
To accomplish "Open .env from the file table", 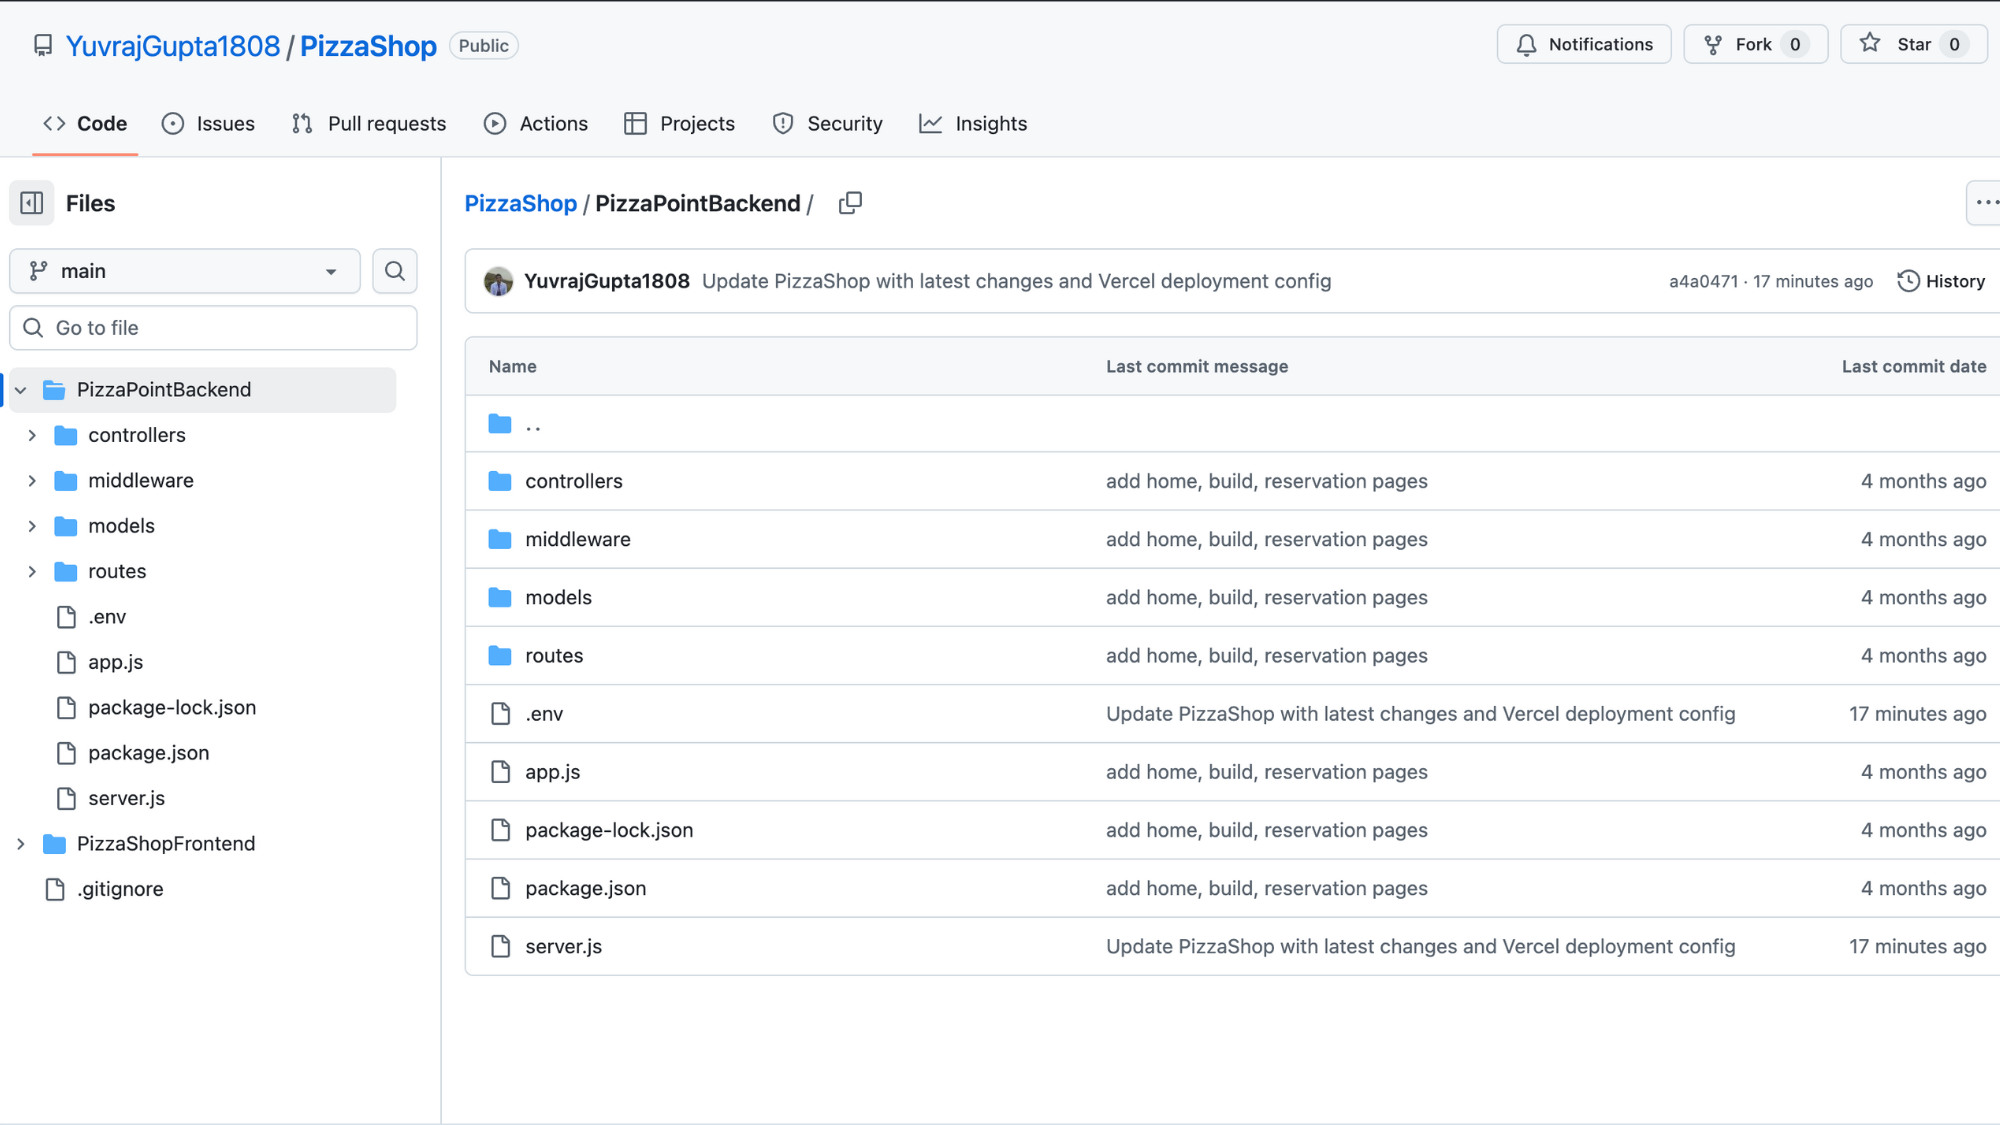I will pyautogui.click(x=545, y=714).
